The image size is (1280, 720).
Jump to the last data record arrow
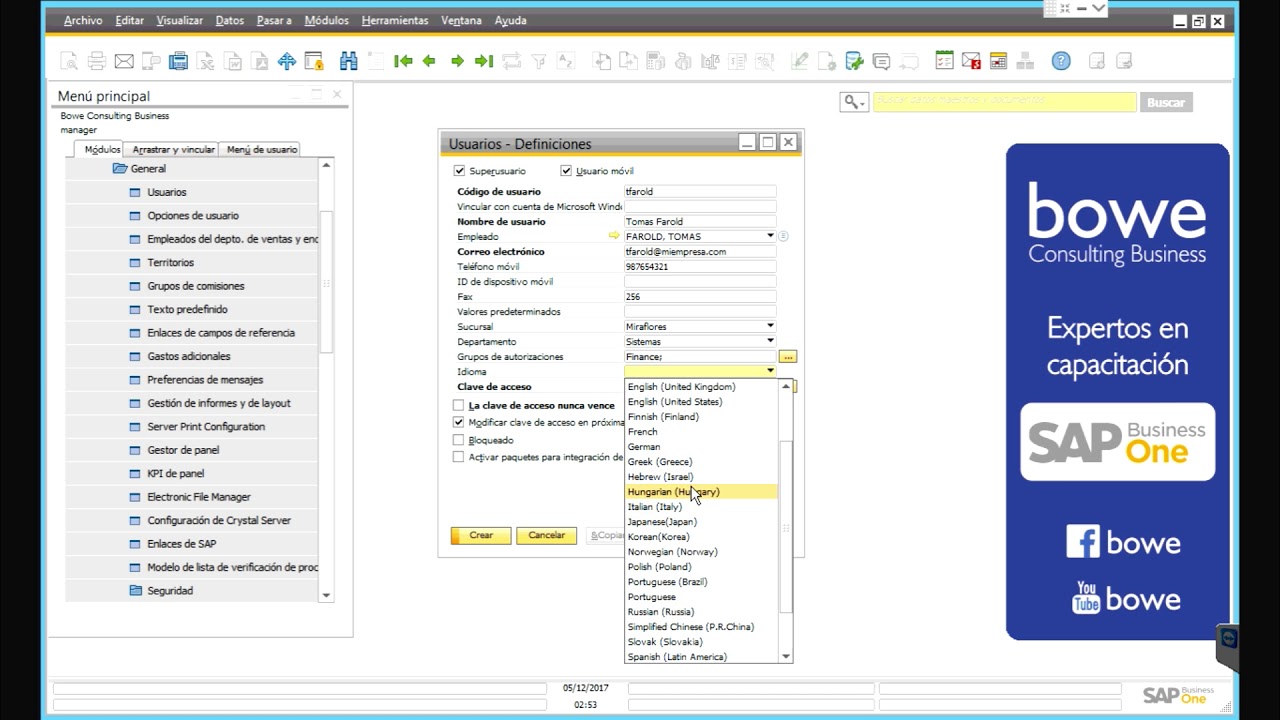(484, 61)
